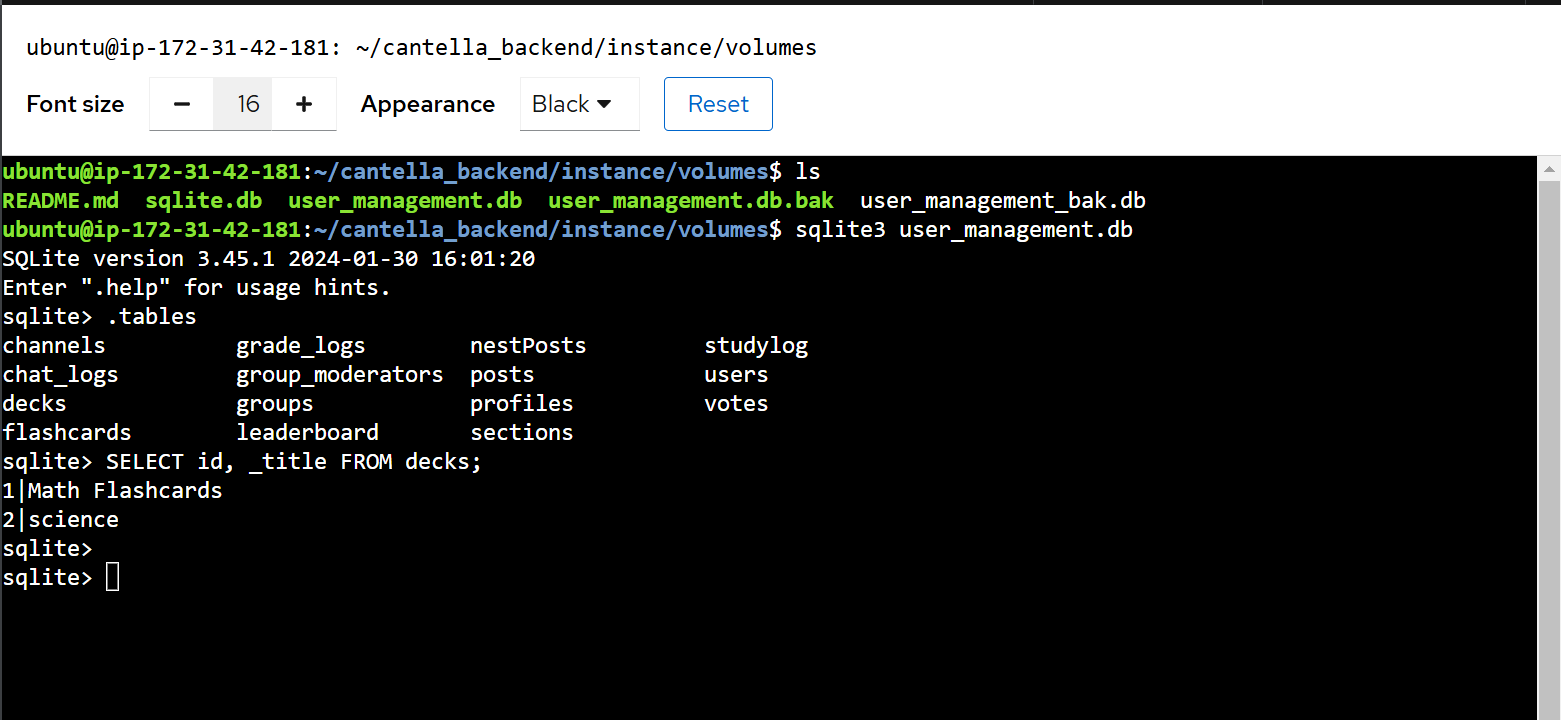Click the Reset button

[718, 104]
